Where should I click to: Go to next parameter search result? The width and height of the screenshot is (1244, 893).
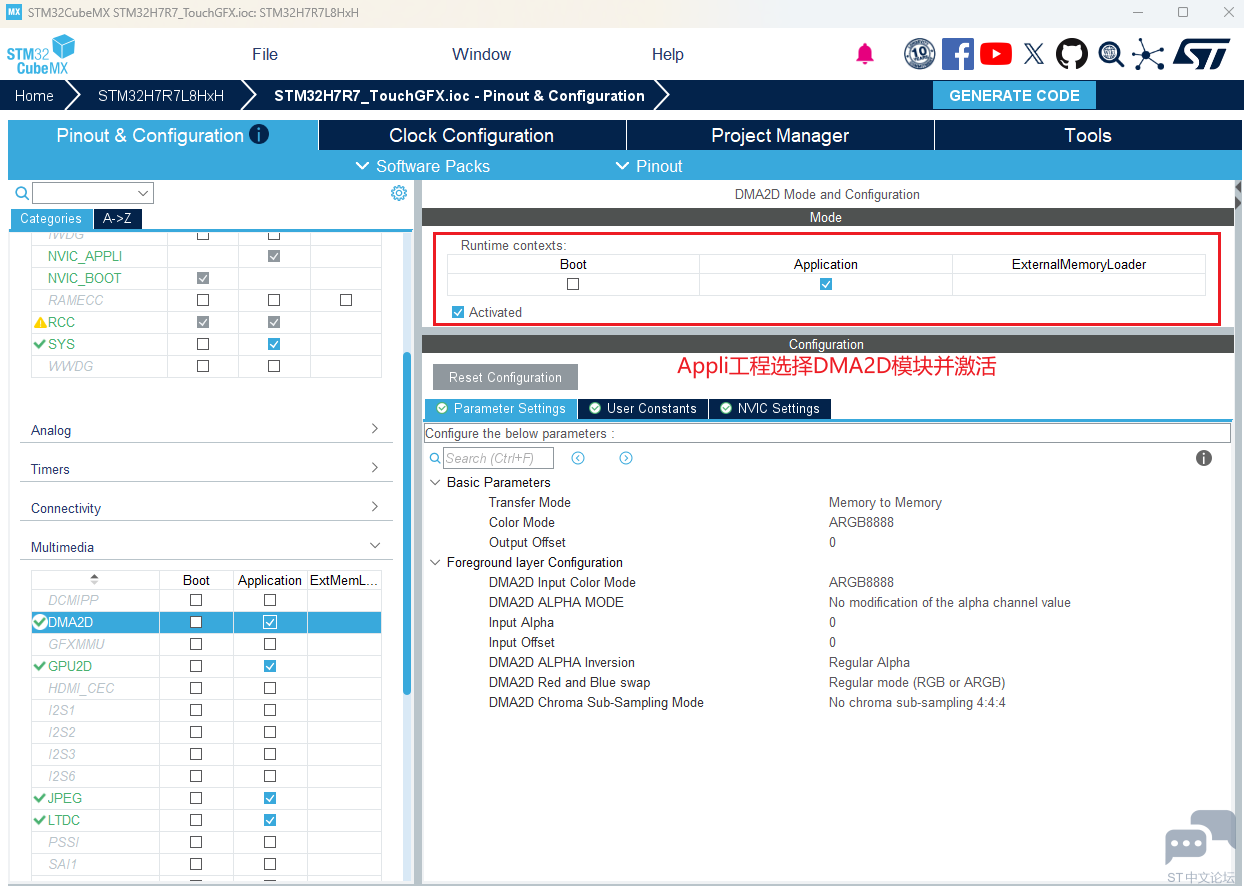click(x=626, y=458)
